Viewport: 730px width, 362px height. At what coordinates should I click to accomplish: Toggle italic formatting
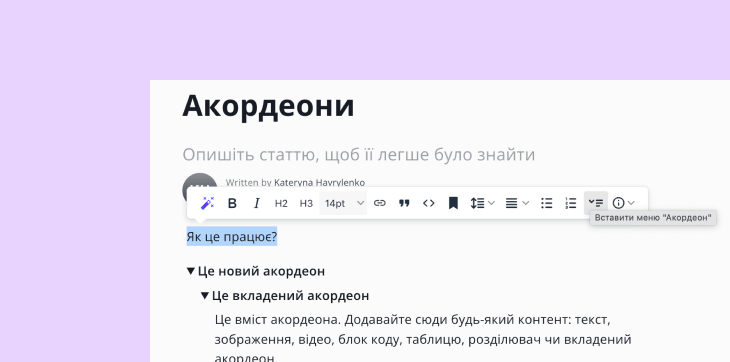coord(257,203)
